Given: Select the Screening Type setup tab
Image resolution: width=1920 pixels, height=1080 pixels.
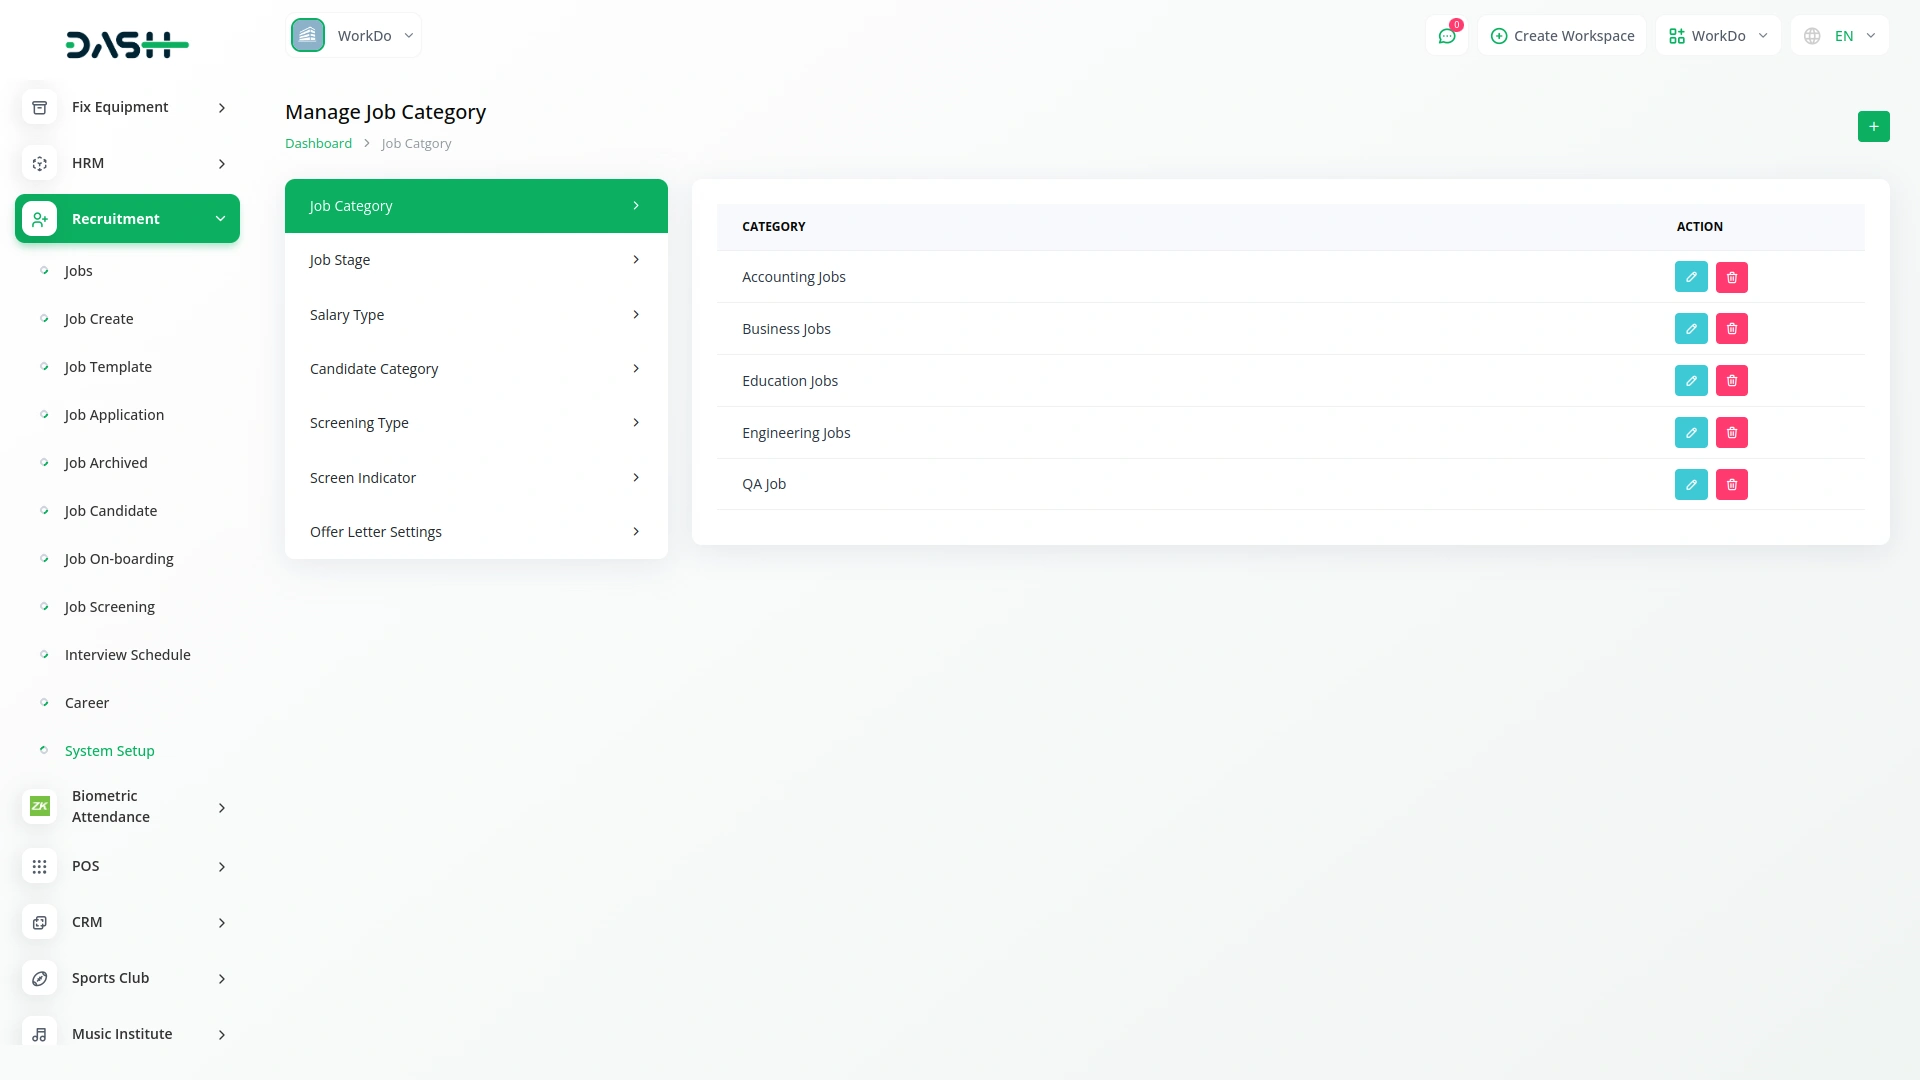Looking at the screenshot, I should tap(476, 423).
